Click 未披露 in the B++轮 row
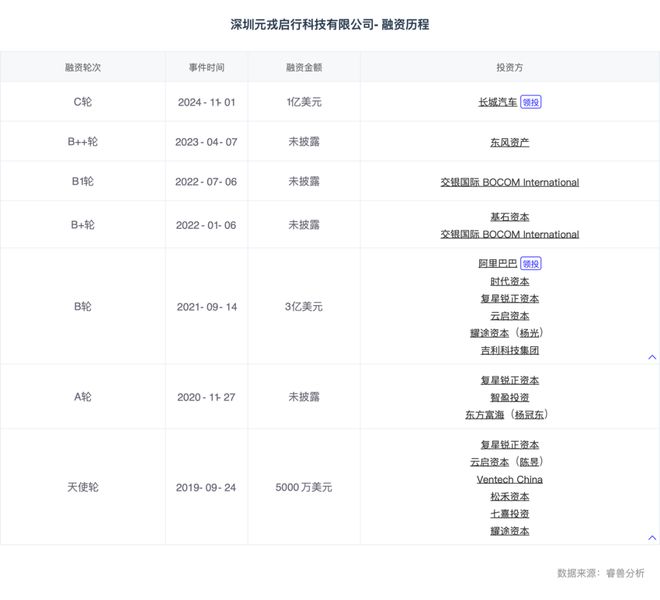660x600 pixels. [x=304, y=141]
